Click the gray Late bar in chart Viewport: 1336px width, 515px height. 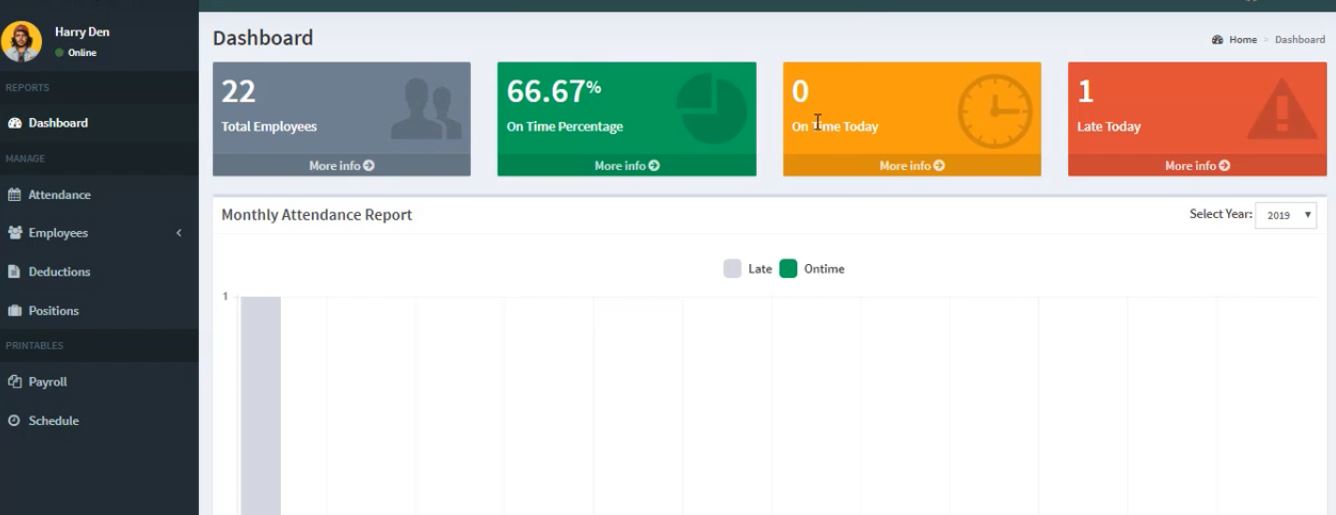tap(260, 405)
